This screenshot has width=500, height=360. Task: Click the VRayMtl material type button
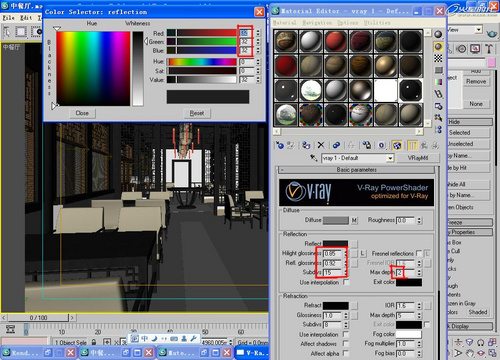418,158
